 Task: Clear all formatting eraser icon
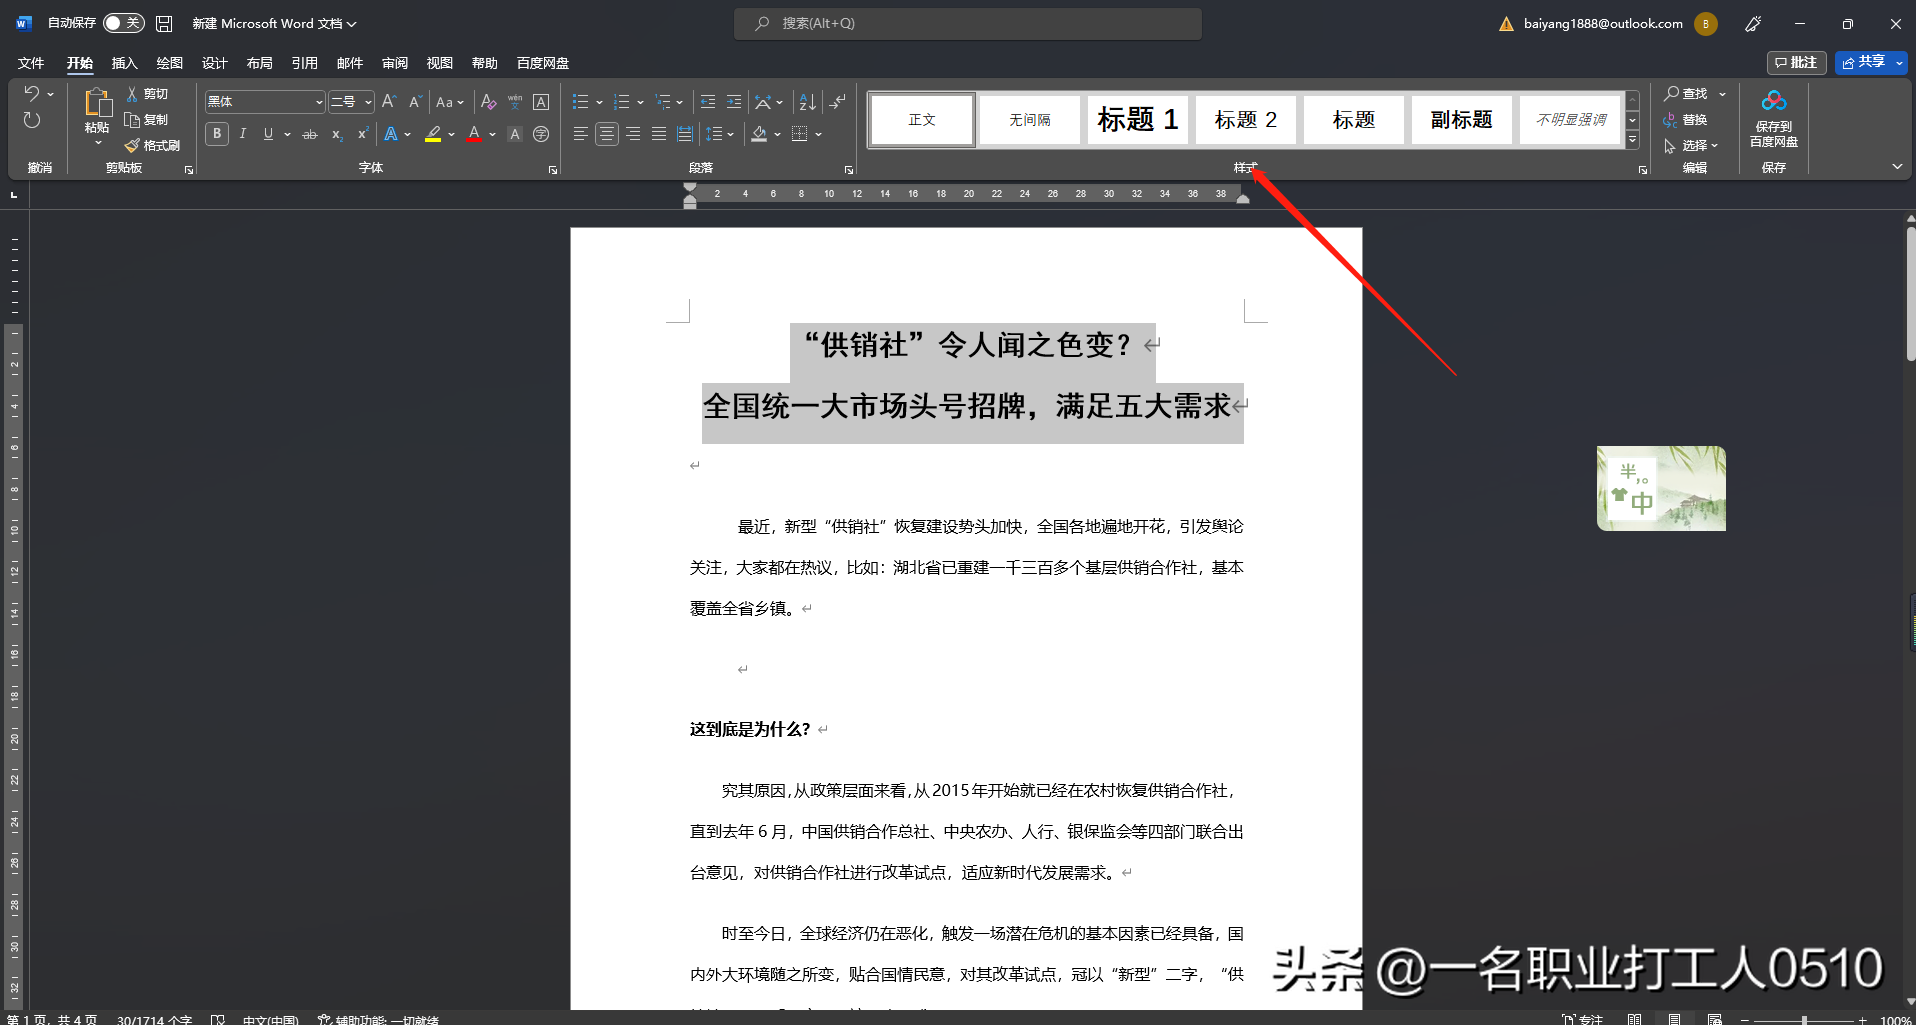488,102
